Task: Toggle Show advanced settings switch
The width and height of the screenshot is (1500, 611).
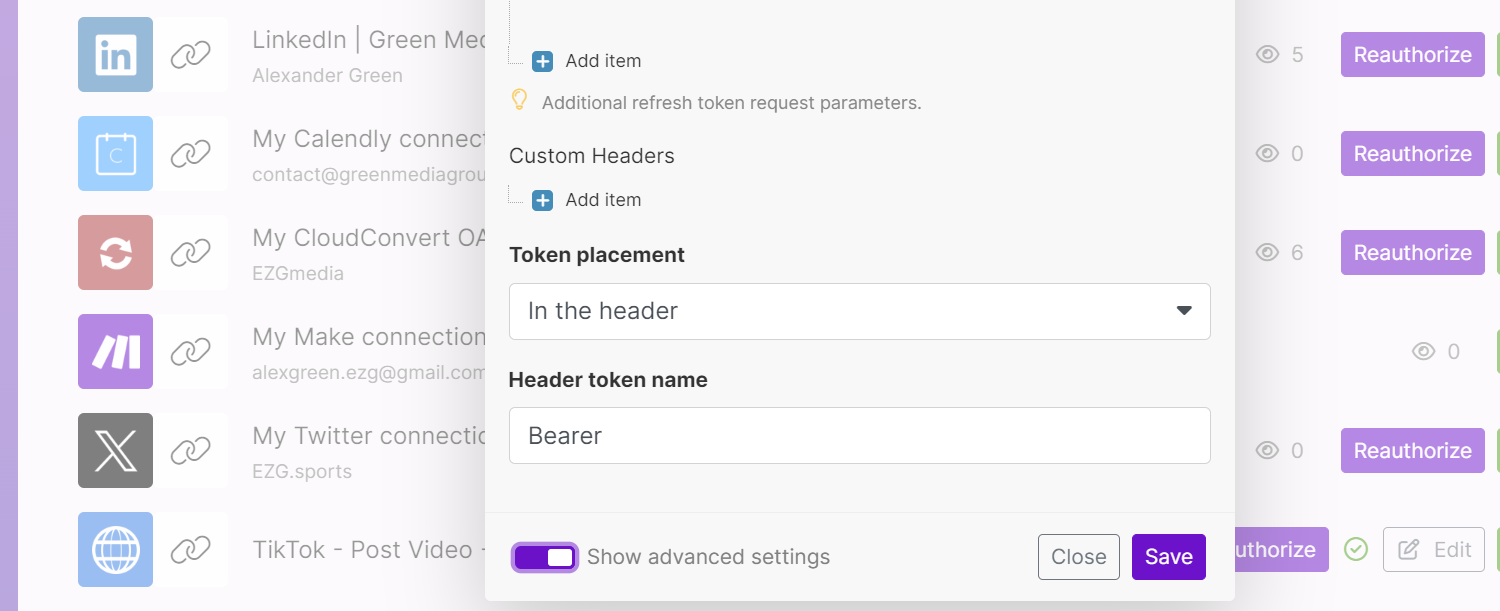Action: point(545,557)
